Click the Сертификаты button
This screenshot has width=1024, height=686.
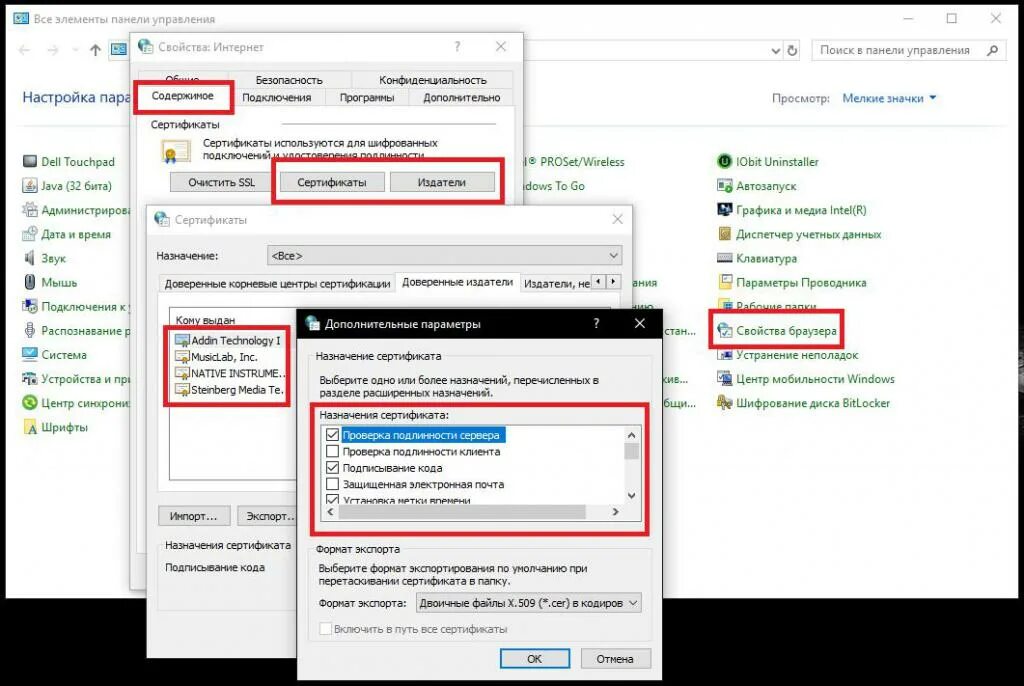[x=332, y=182]
